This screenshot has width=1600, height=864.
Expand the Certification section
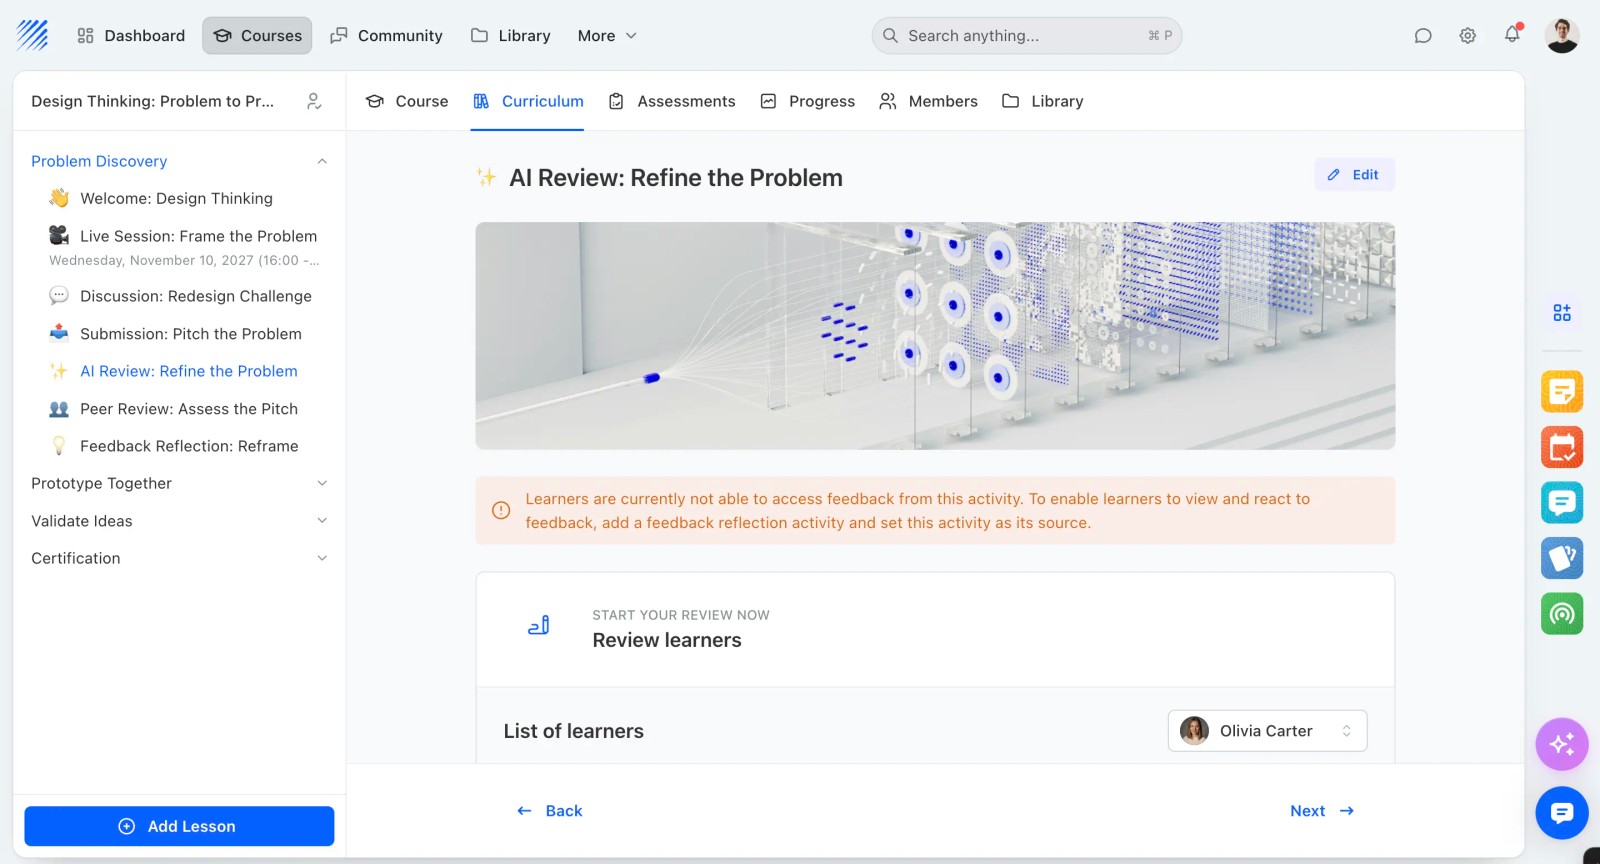coord(179,558)
